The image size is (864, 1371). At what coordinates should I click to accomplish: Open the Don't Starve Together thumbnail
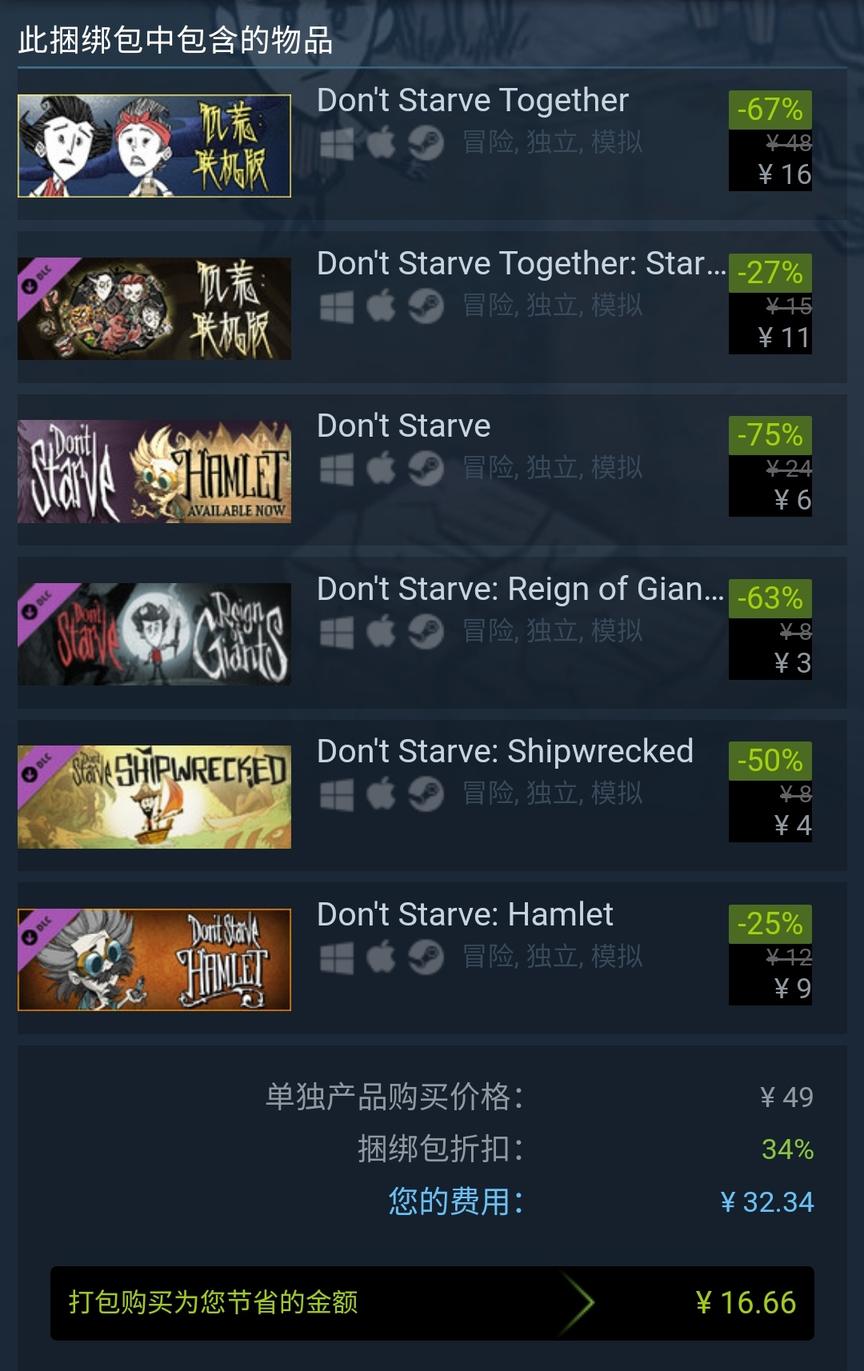(x=154, y=146)
